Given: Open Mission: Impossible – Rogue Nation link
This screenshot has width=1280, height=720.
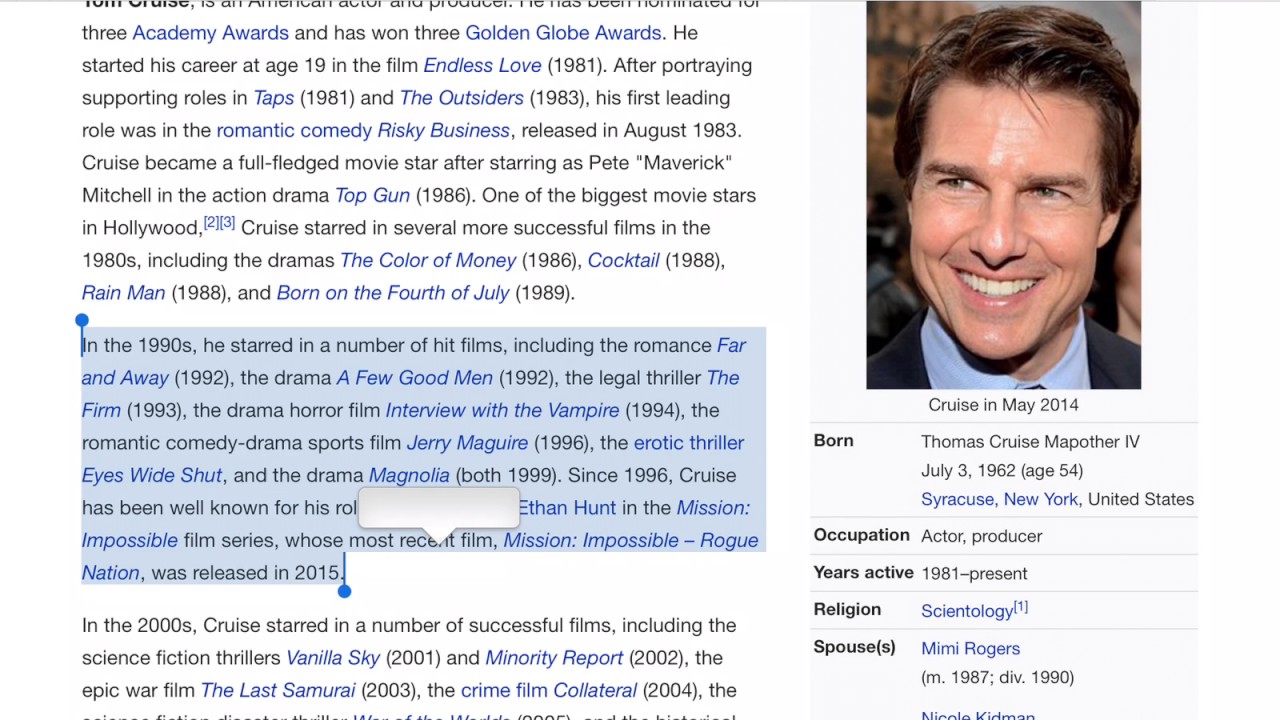Looking at the screenshot, I should [x=630, y=541].
